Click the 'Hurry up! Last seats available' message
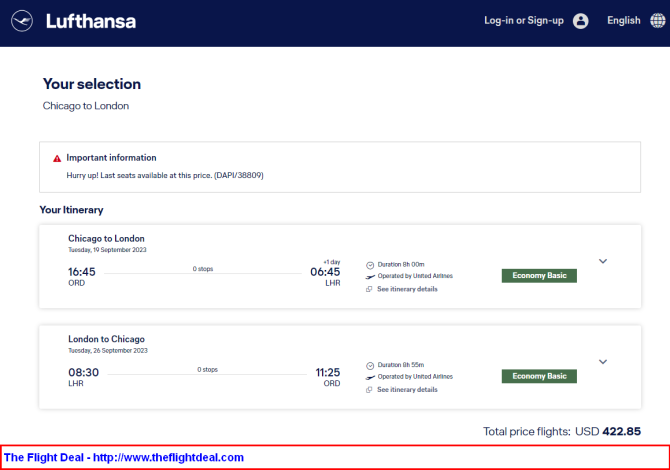 [x=165, y=175]
